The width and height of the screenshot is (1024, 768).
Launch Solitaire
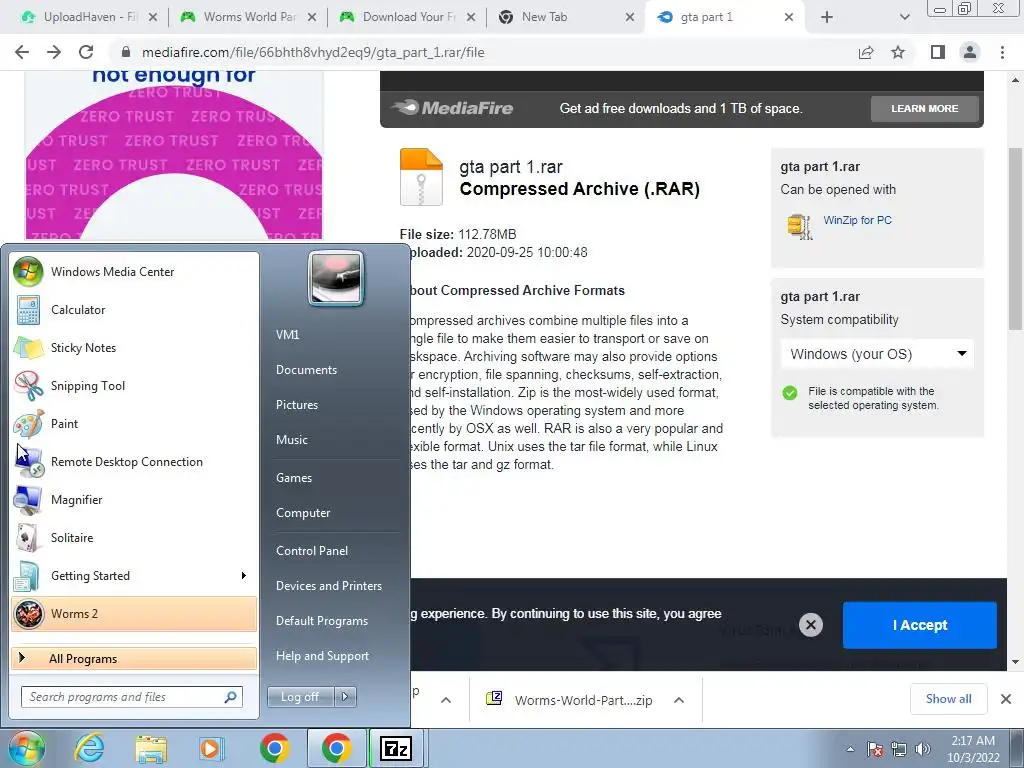click(x=134, y=537)
